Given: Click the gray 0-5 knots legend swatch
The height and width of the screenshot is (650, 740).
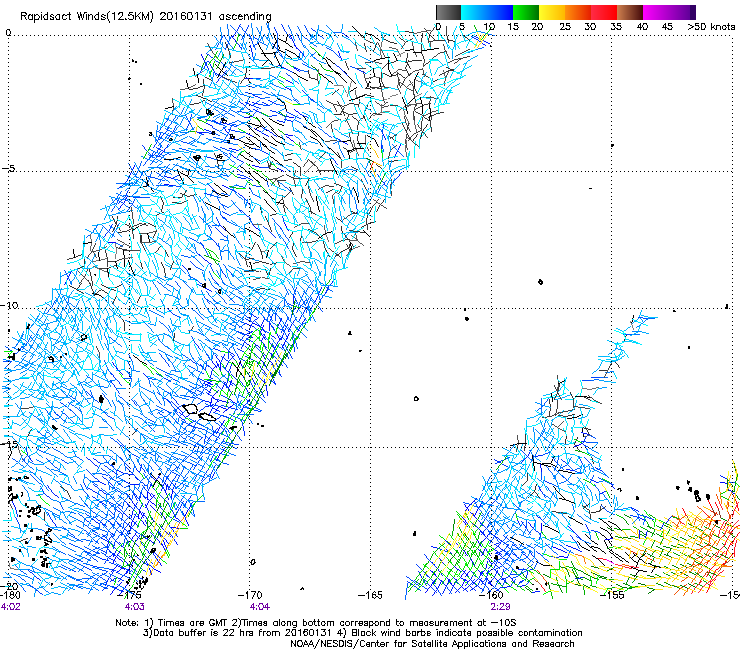Looking at the screenshot, I should (x=448, y=12).
